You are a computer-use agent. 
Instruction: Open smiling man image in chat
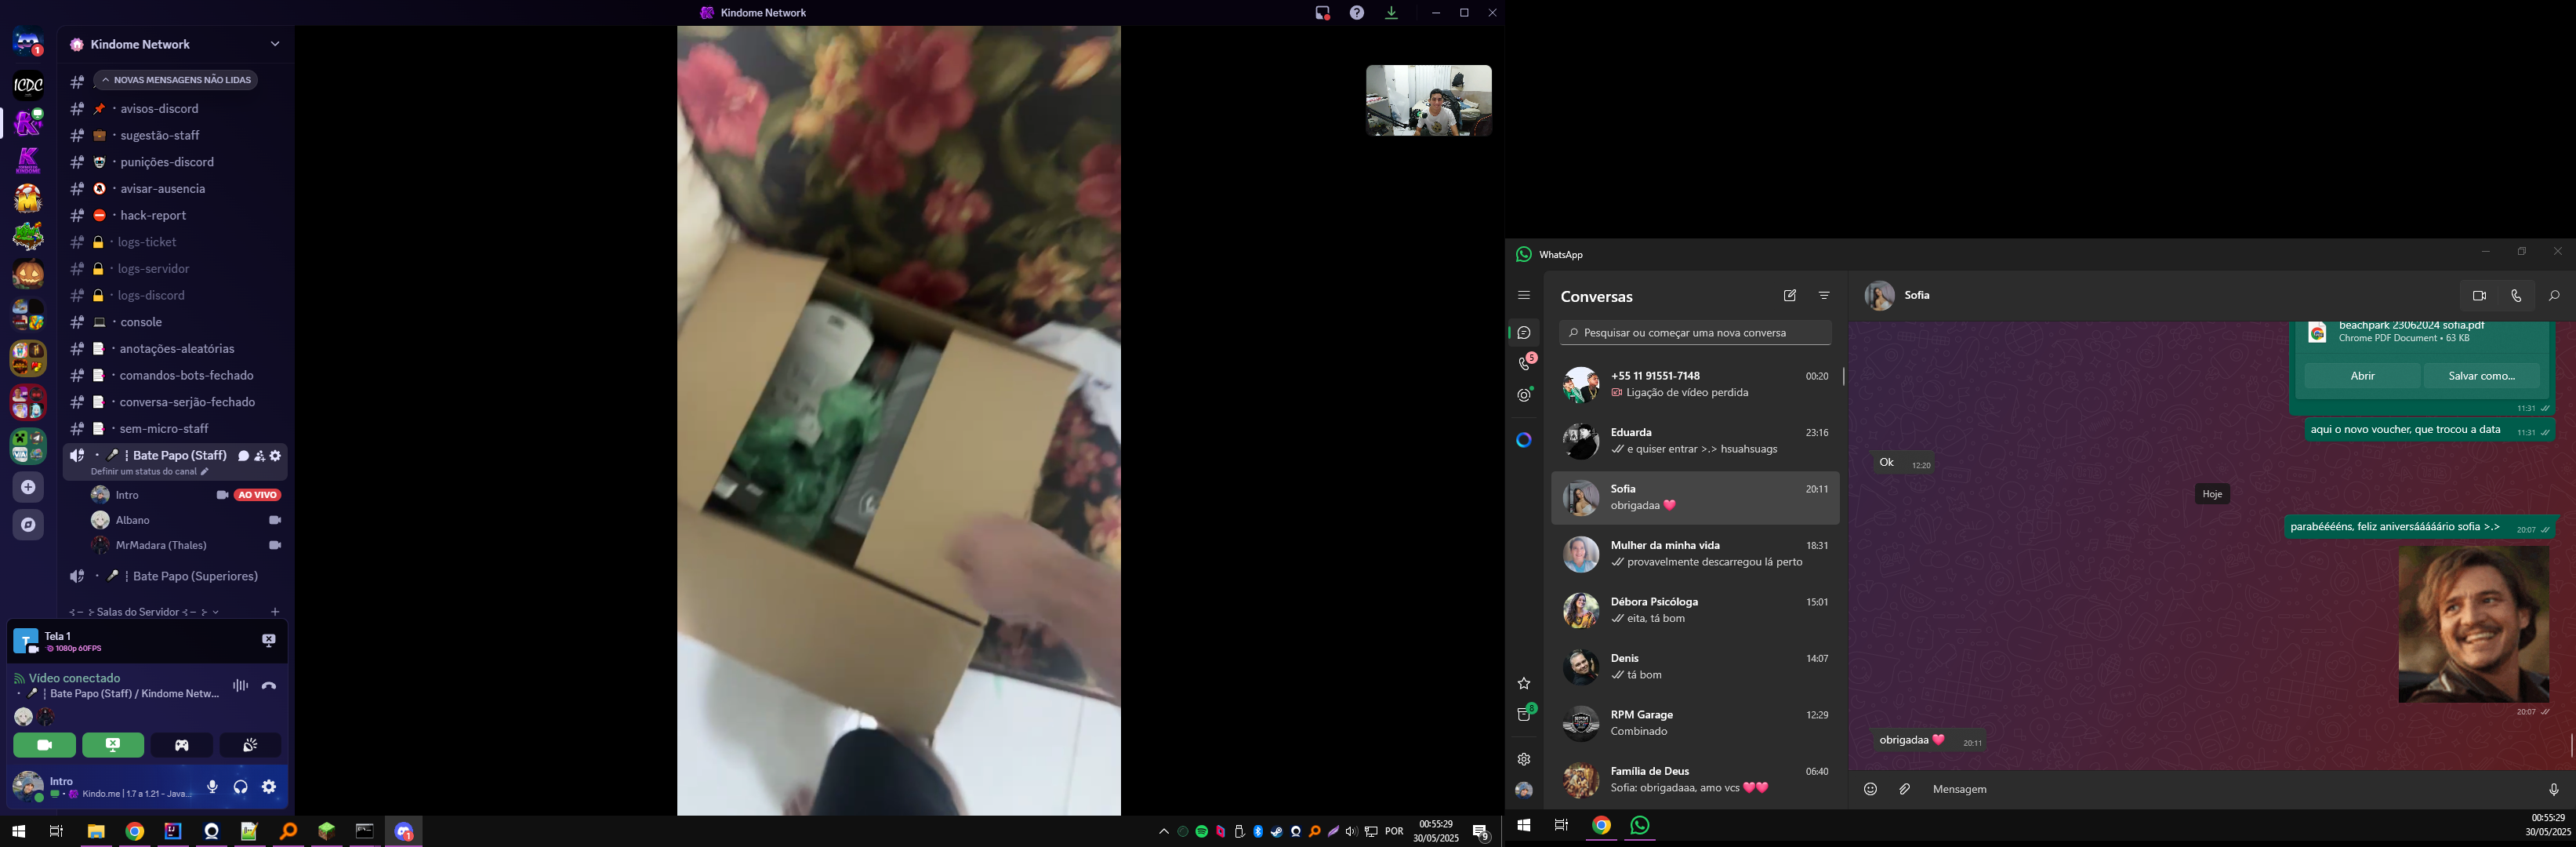[2473, 624]
